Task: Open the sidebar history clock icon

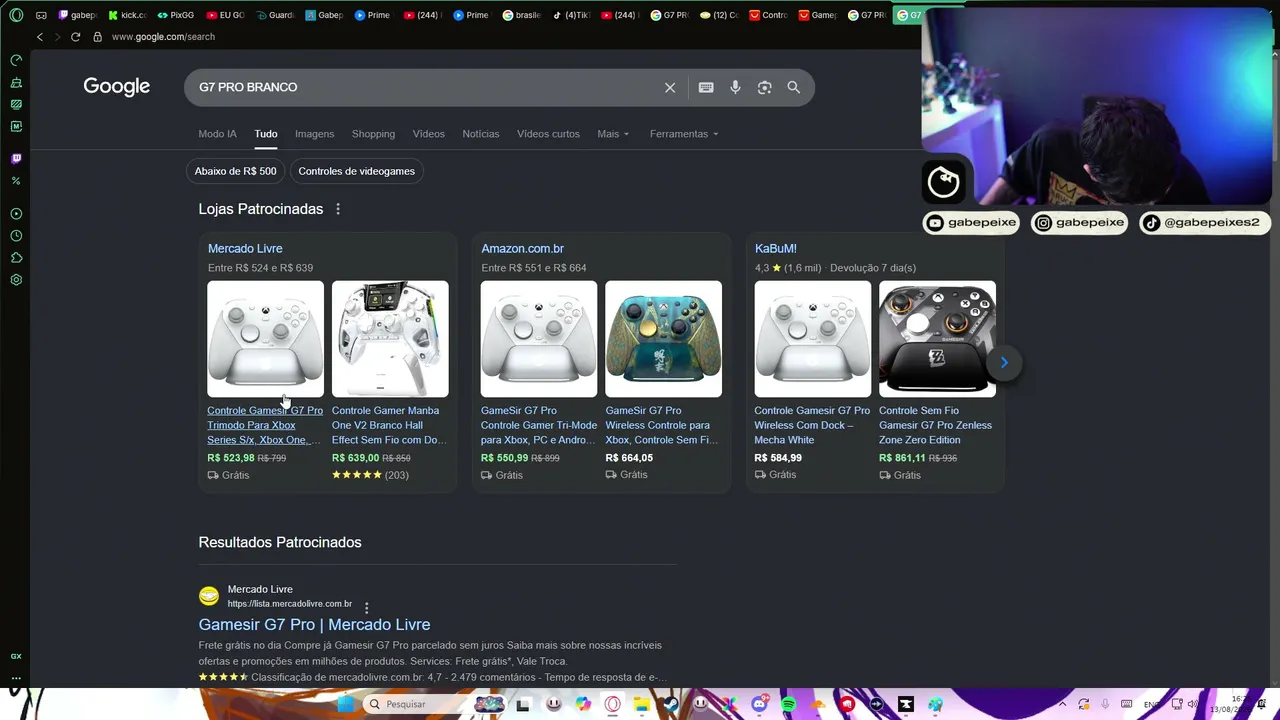Action: [16, 236]
